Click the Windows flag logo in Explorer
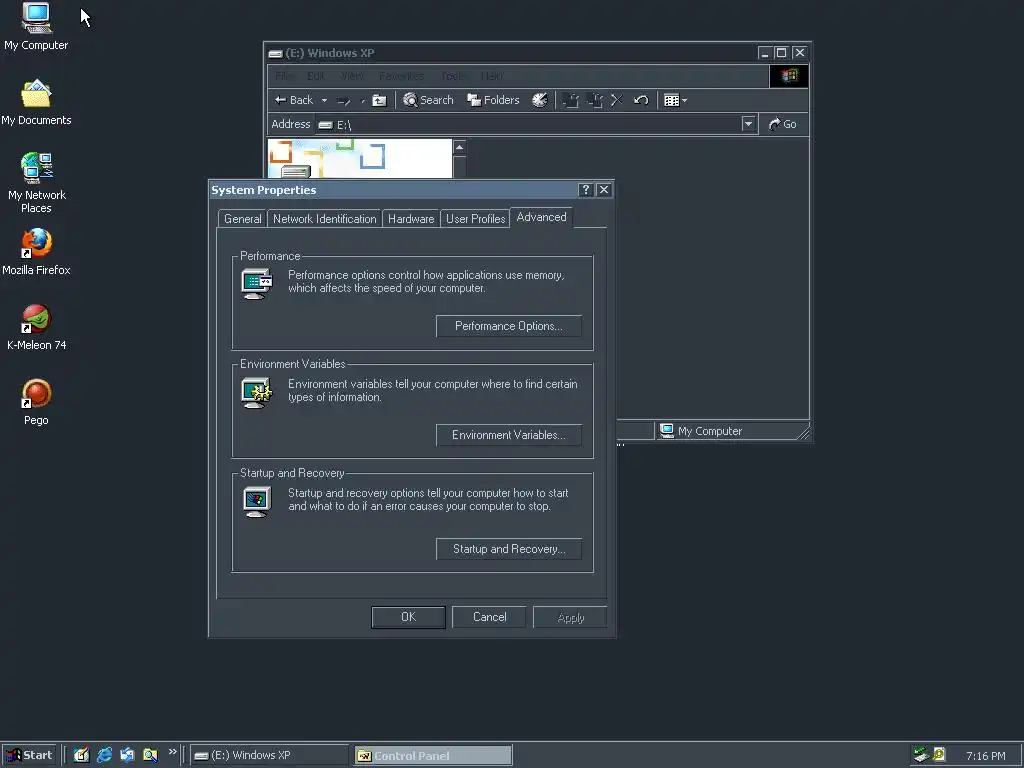 tap(789, 76)
